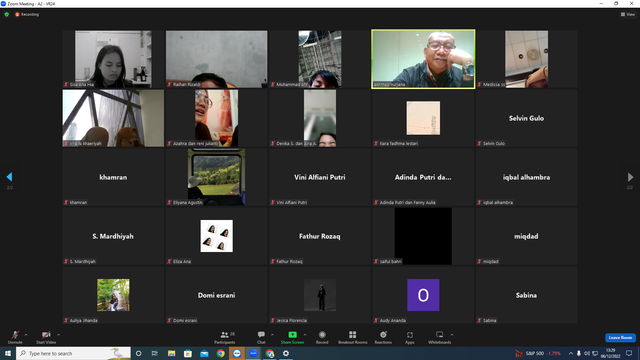Screen dimensions: 640x360
Task: Open share screen options arrow
Action: (305, 335)
